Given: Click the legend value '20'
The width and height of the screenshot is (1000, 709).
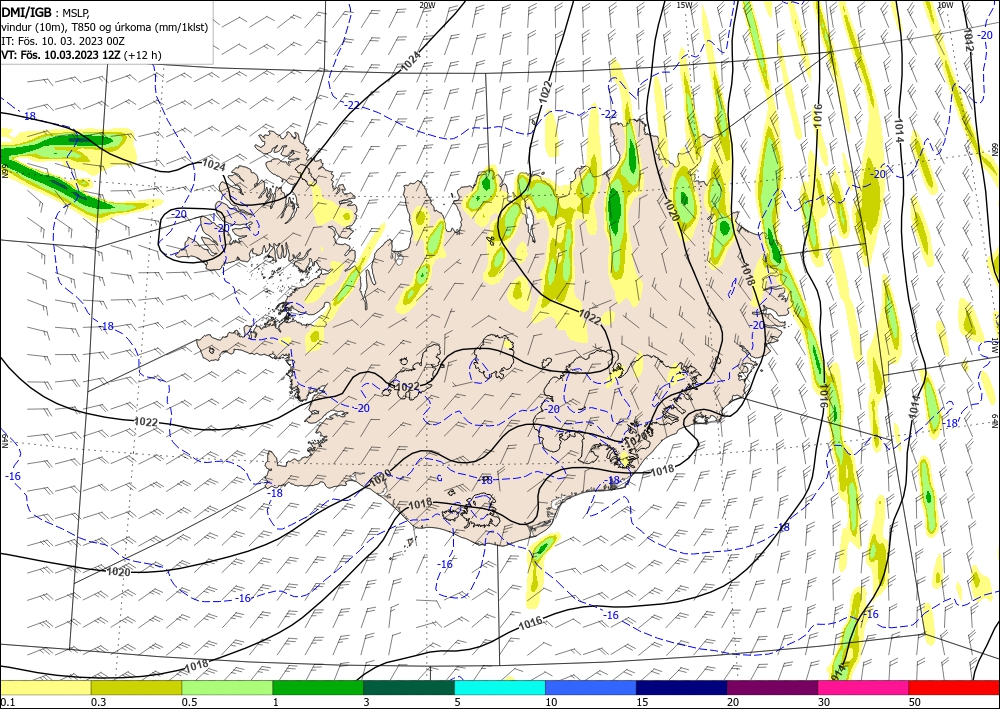Looking at the screenshot, I should [733, 702].
